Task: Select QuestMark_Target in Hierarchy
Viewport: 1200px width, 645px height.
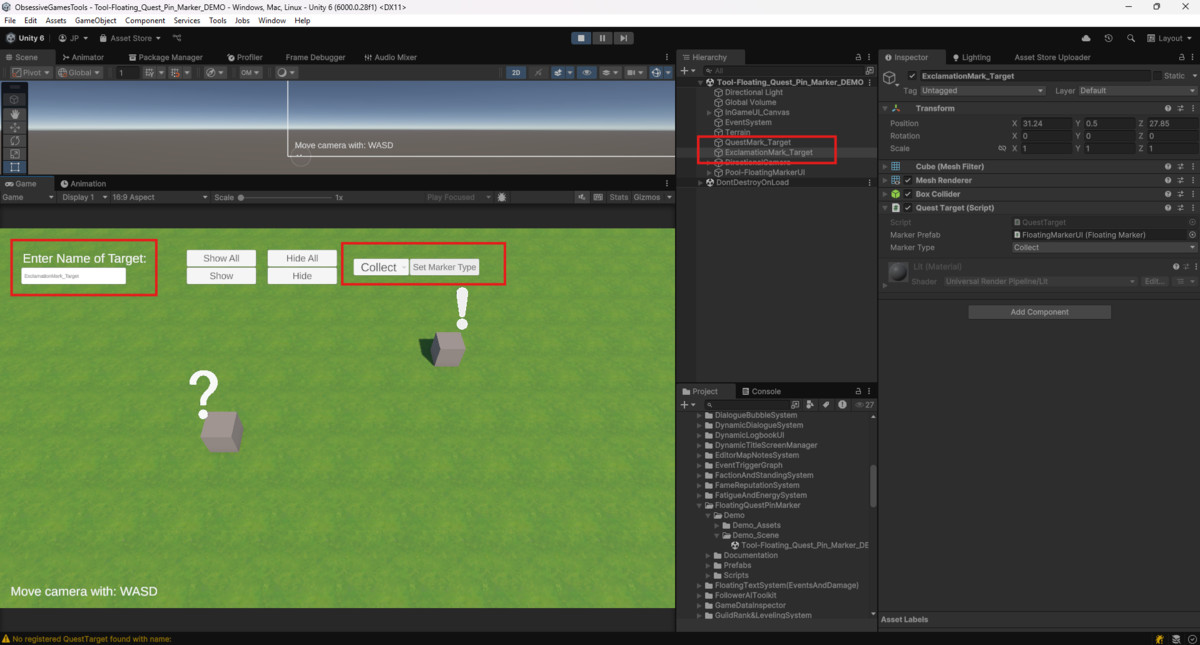Action: click(x=757, y=142)
